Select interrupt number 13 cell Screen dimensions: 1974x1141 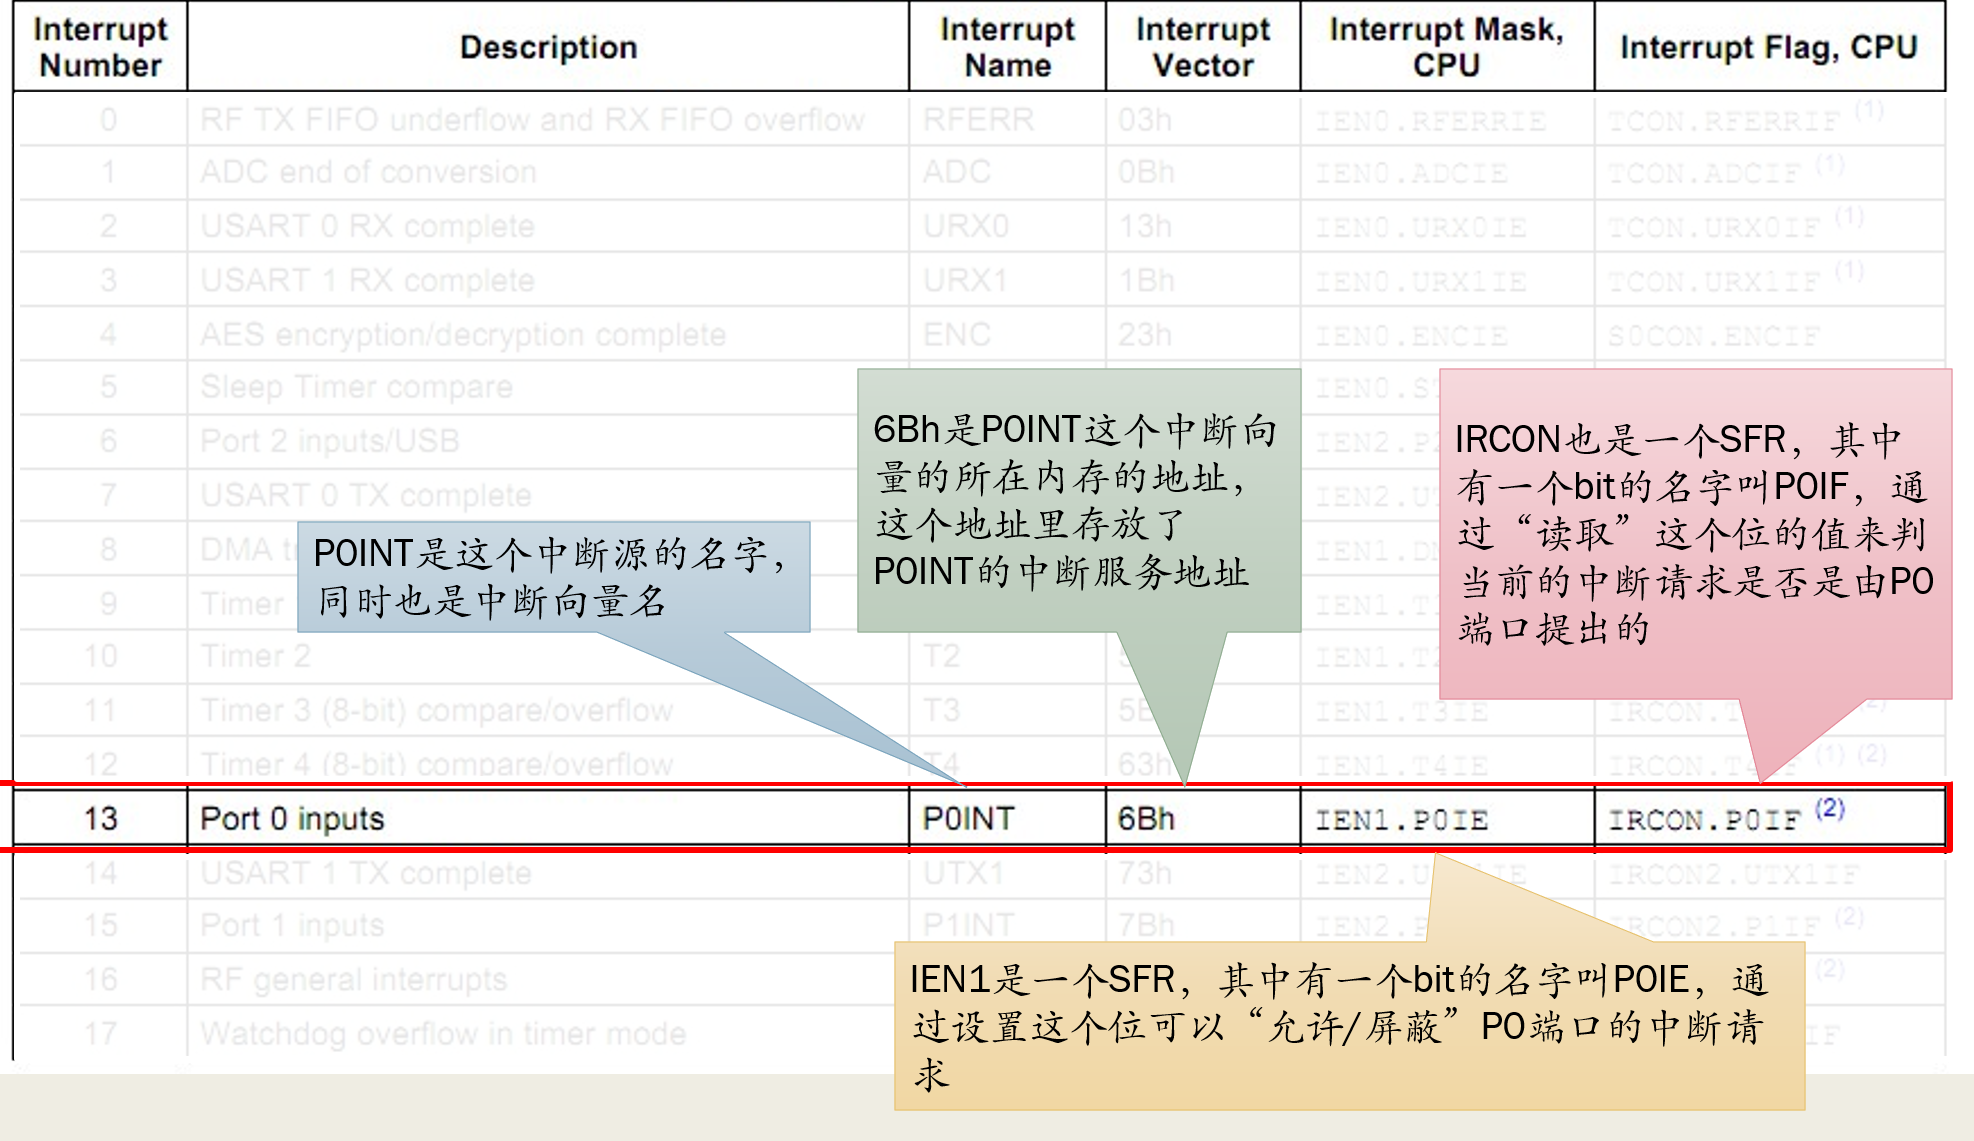[x=100, y=818]
